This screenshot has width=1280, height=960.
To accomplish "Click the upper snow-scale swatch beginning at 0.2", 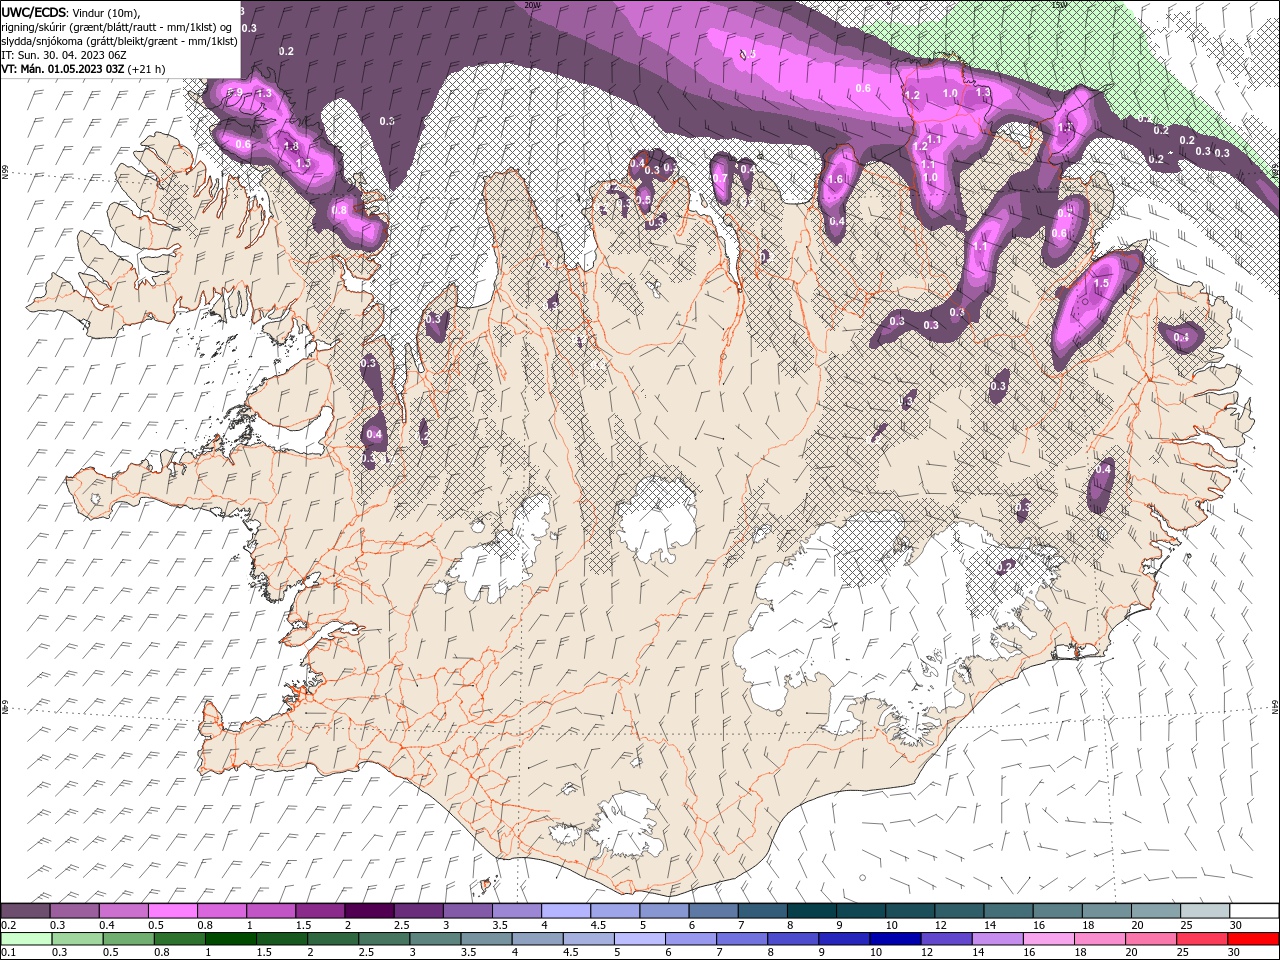I will (x=25, y=911).
